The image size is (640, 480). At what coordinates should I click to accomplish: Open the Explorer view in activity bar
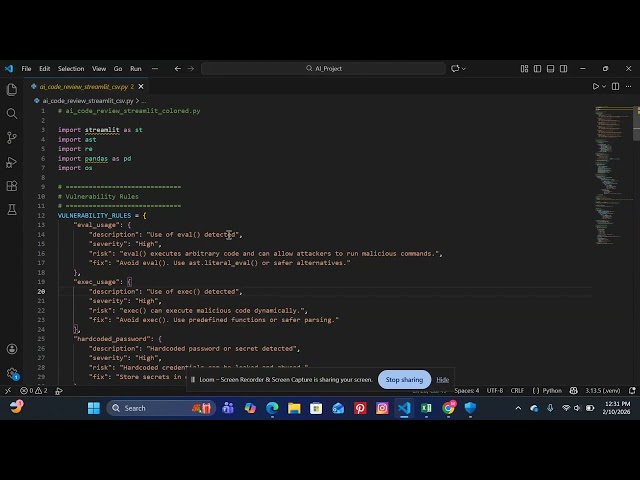(x=12, y=89)
